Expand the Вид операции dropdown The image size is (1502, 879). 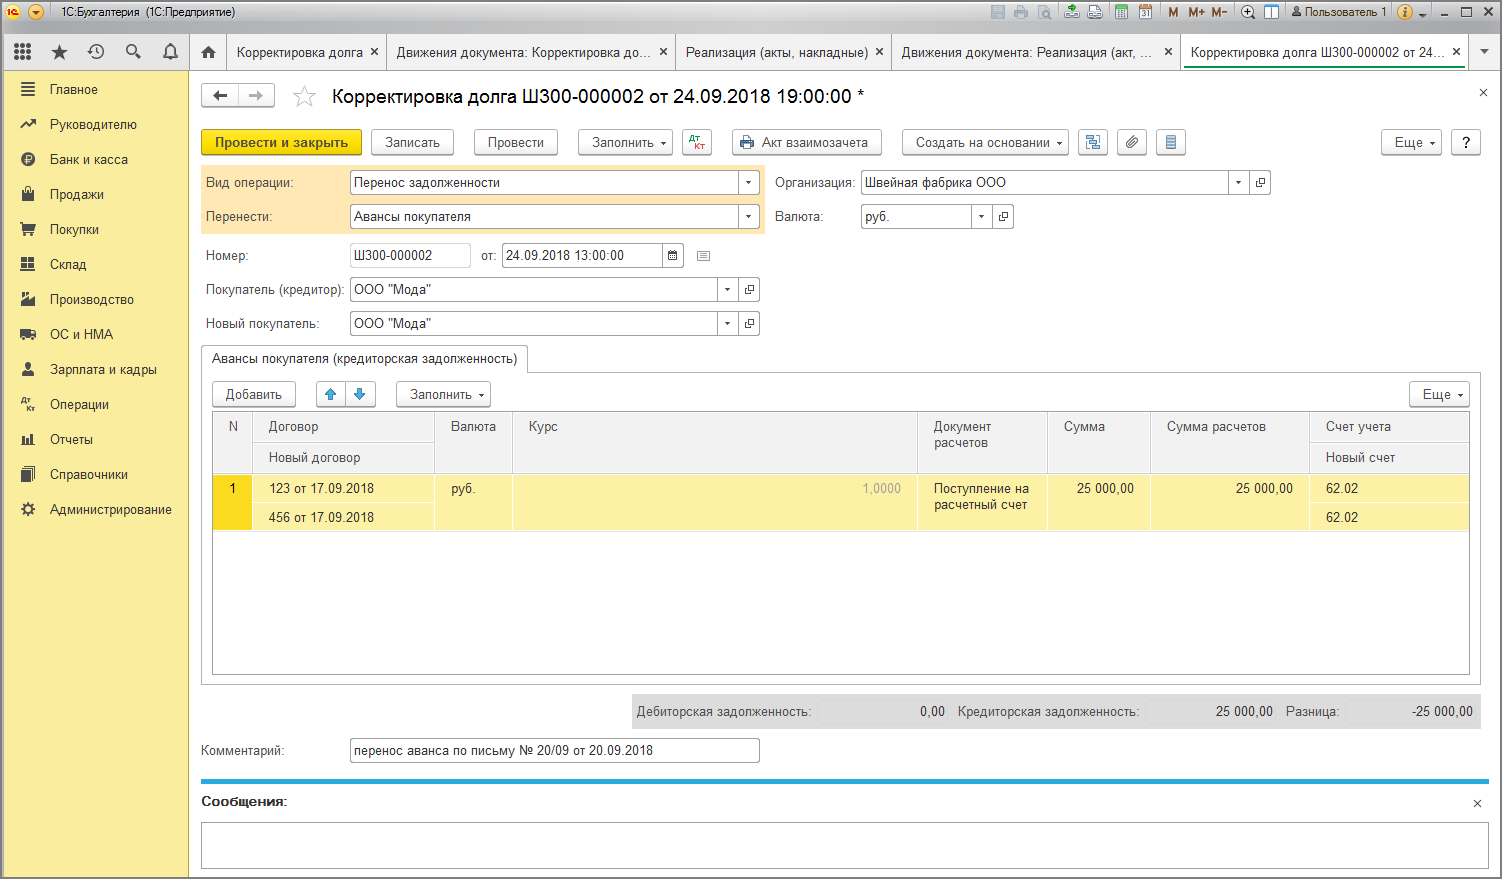pyautogui.click(x=749, y=183)
